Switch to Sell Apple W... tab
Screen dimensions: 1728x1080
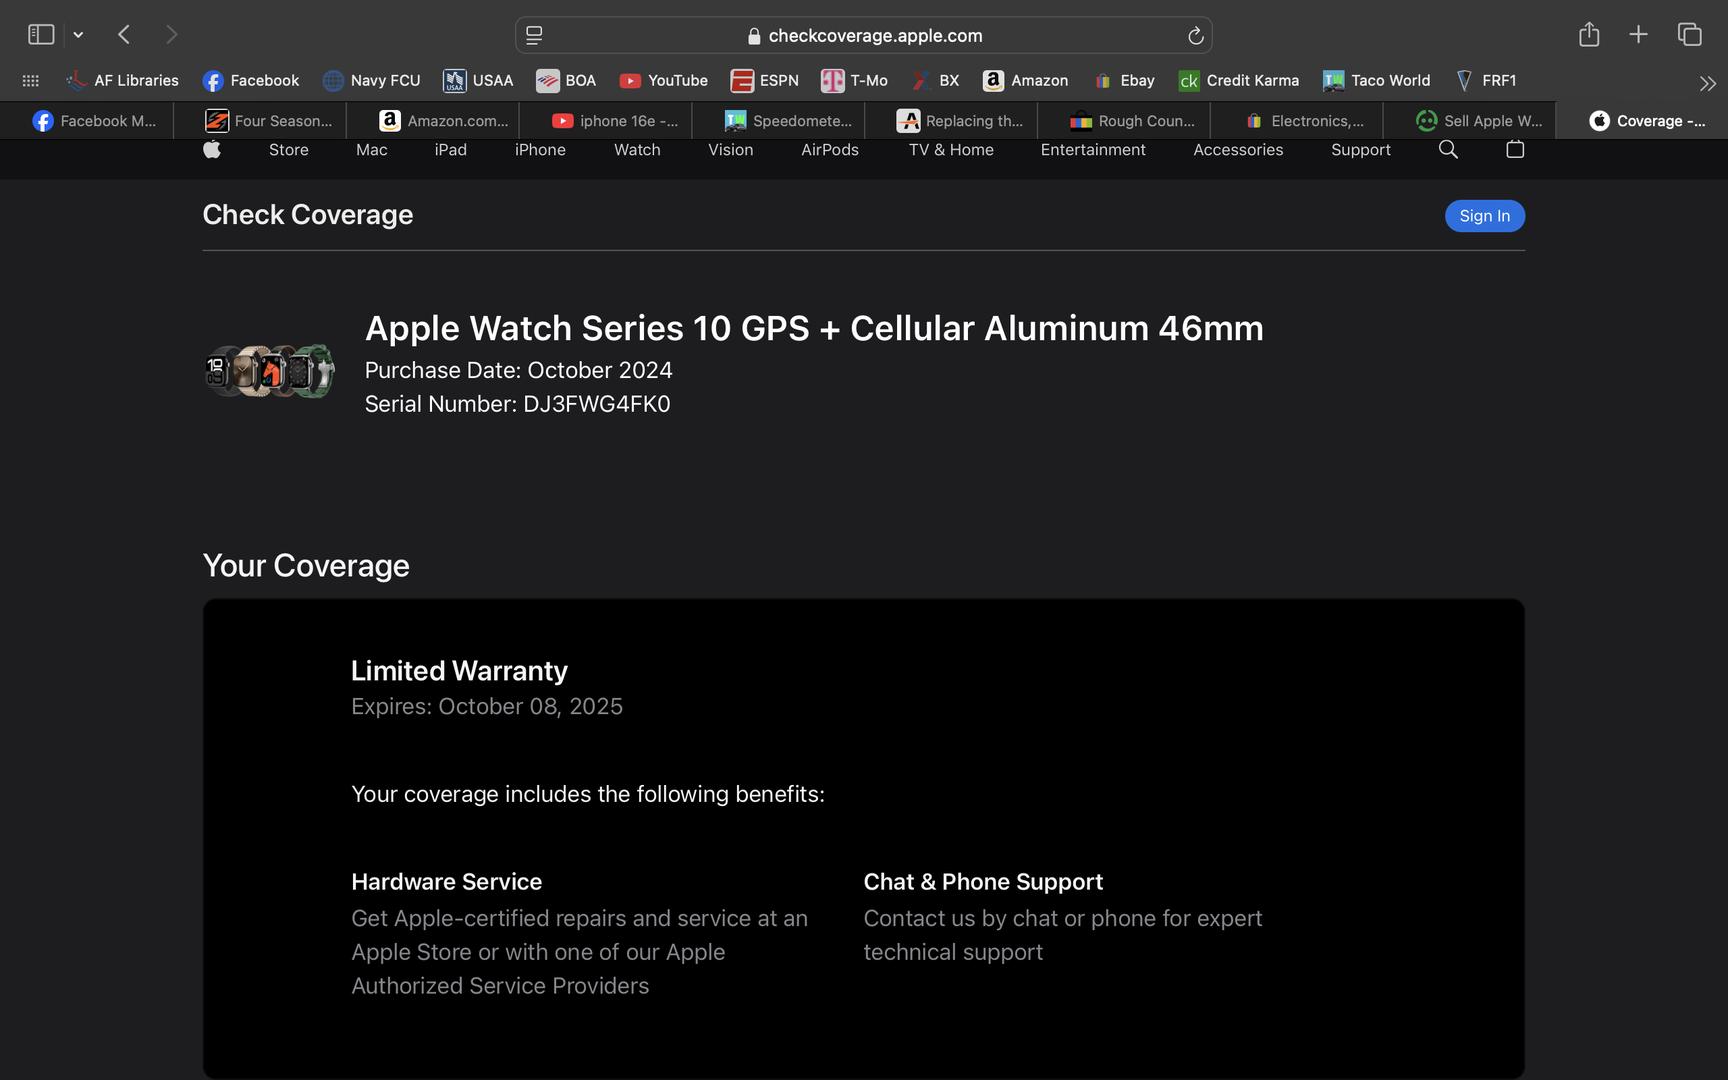(x=1471, y=121)
